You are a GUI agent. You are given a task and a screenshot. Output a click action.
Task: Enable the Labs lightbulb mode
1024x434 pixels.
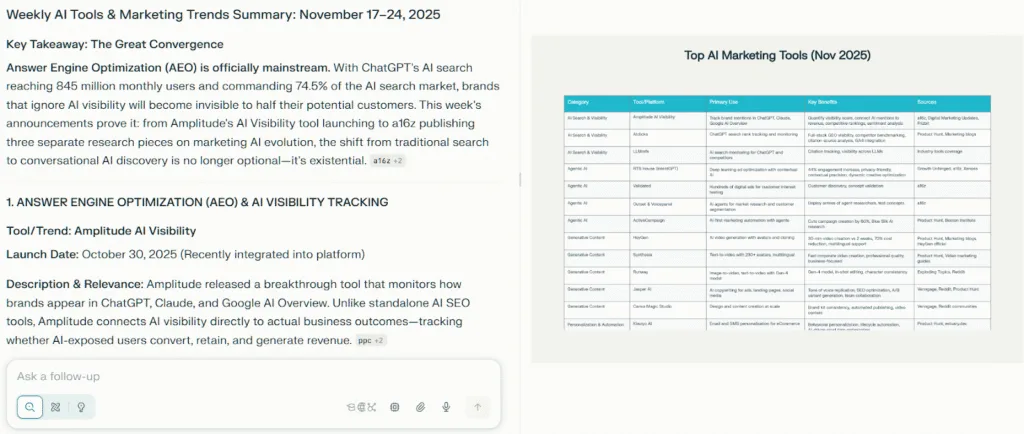80,407
